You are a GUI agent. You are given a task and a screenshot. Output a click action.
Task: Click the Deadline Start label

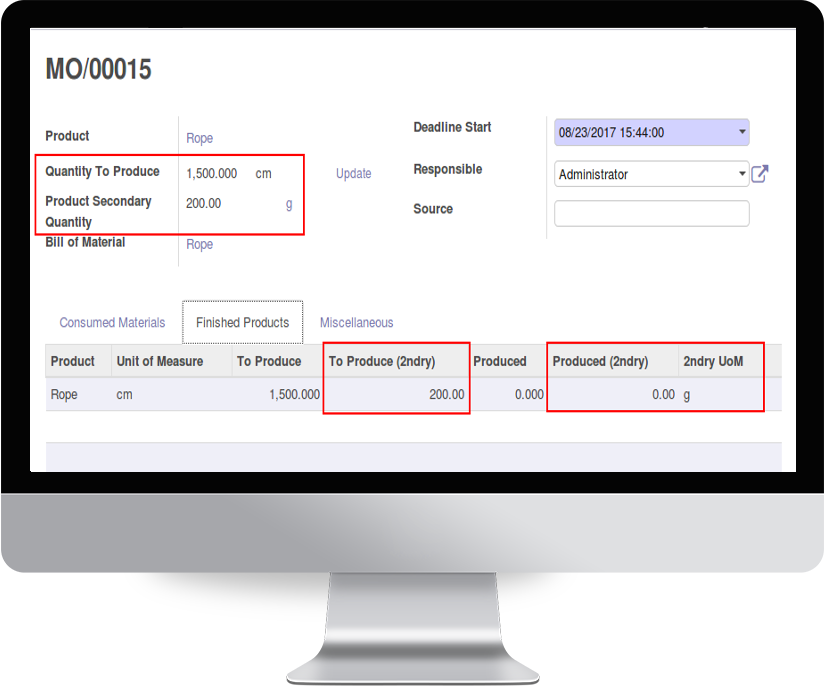point(452,127)
